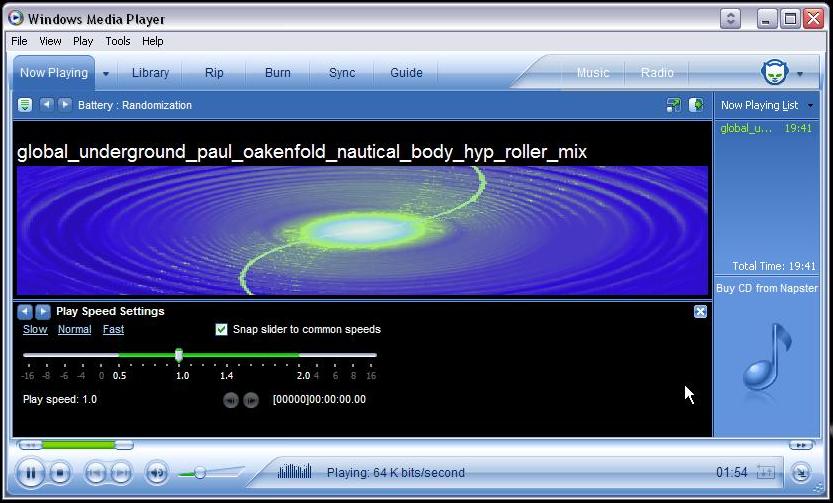Uncheck Snap slider to common speeds
Screen dimensions: 833x503
222,329
